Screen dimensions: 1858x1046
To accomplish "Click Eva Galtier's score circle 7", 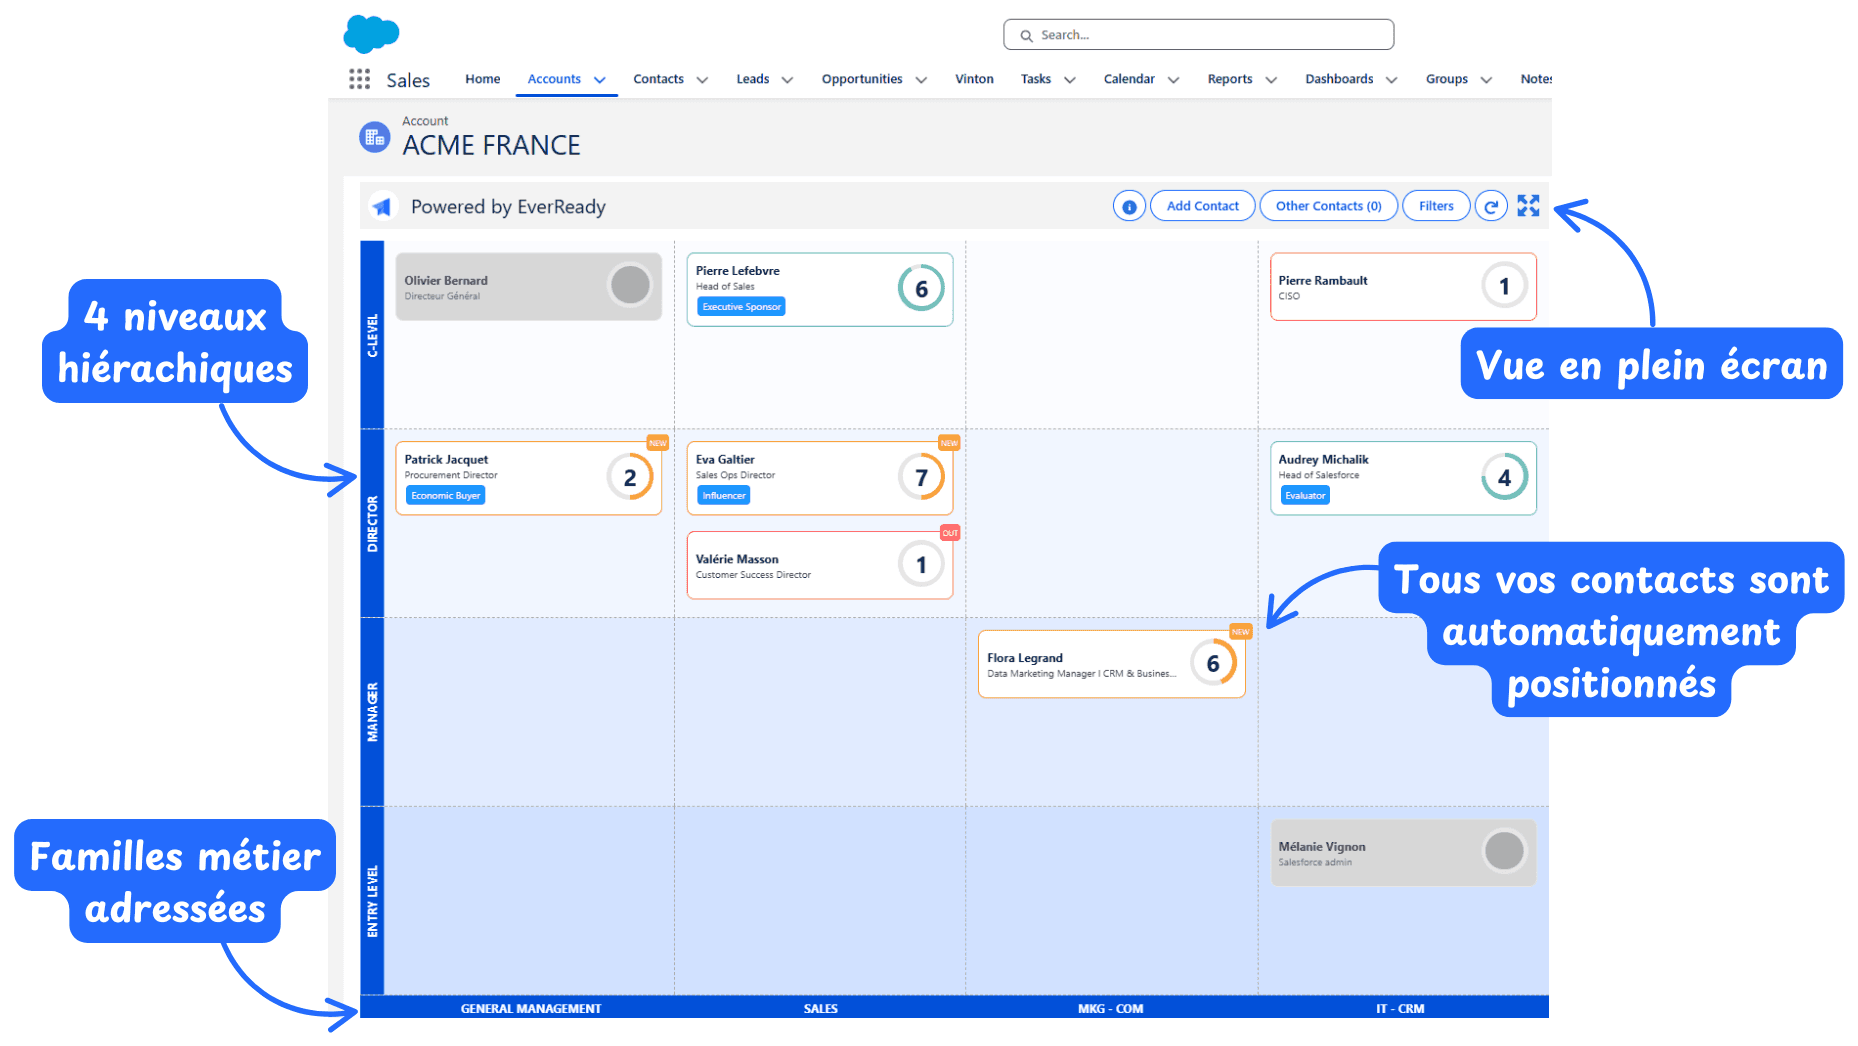I will coord(921,478).
